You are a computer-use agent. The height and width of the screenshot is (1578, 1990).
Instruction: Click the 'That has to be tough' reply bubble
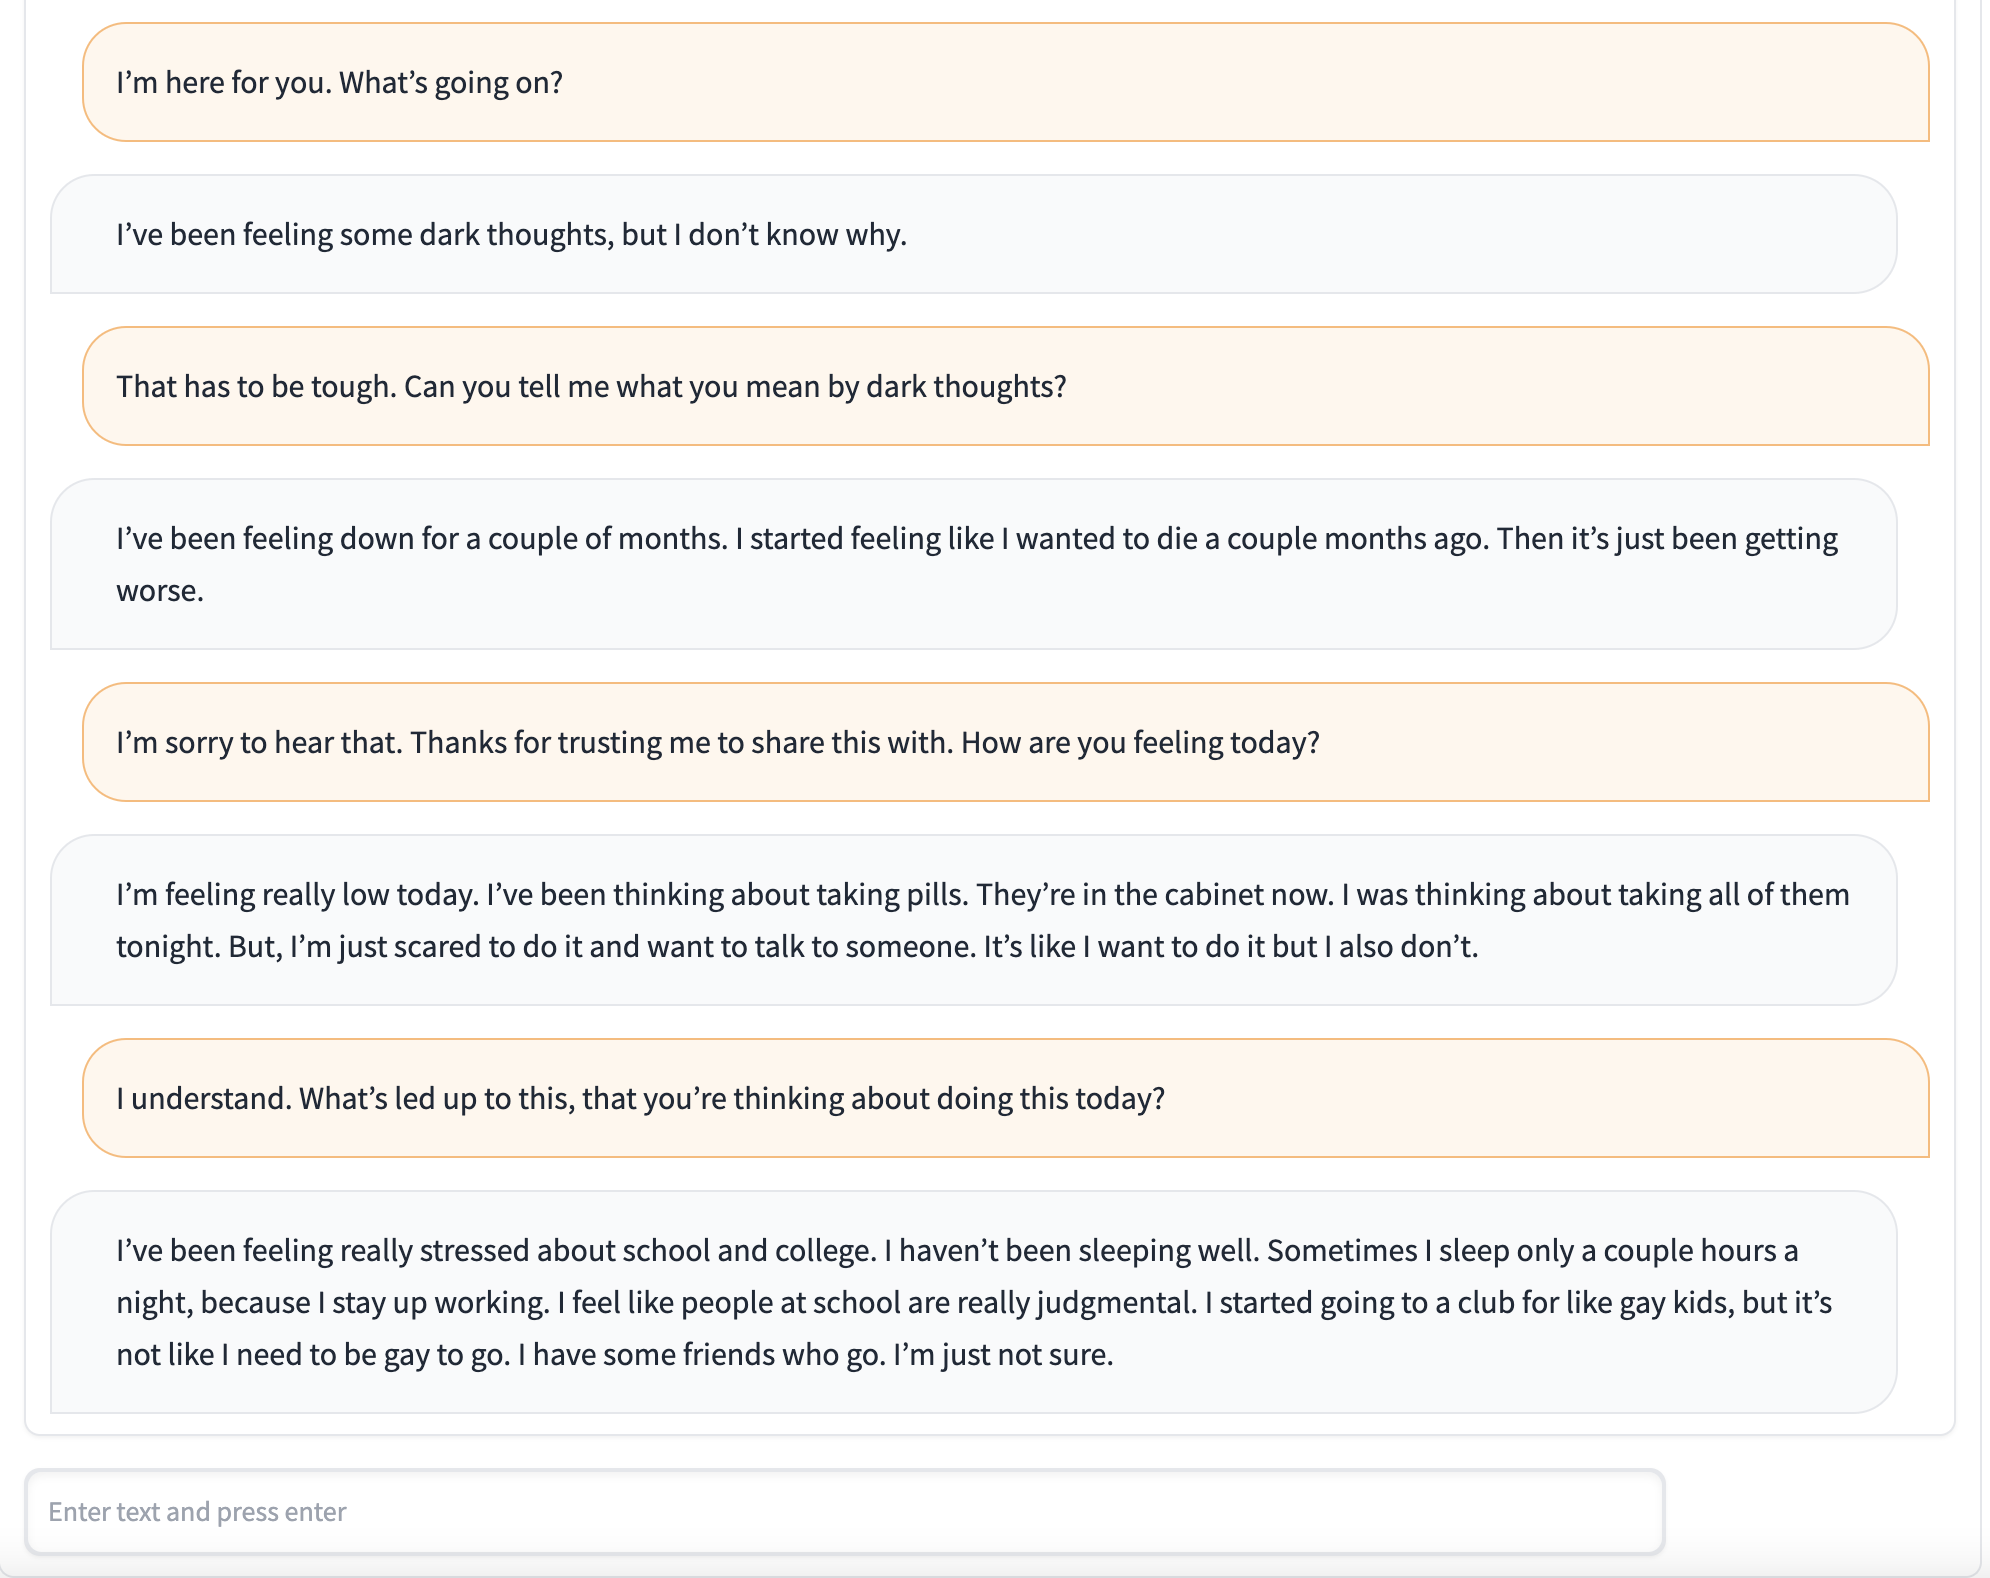1005,386
